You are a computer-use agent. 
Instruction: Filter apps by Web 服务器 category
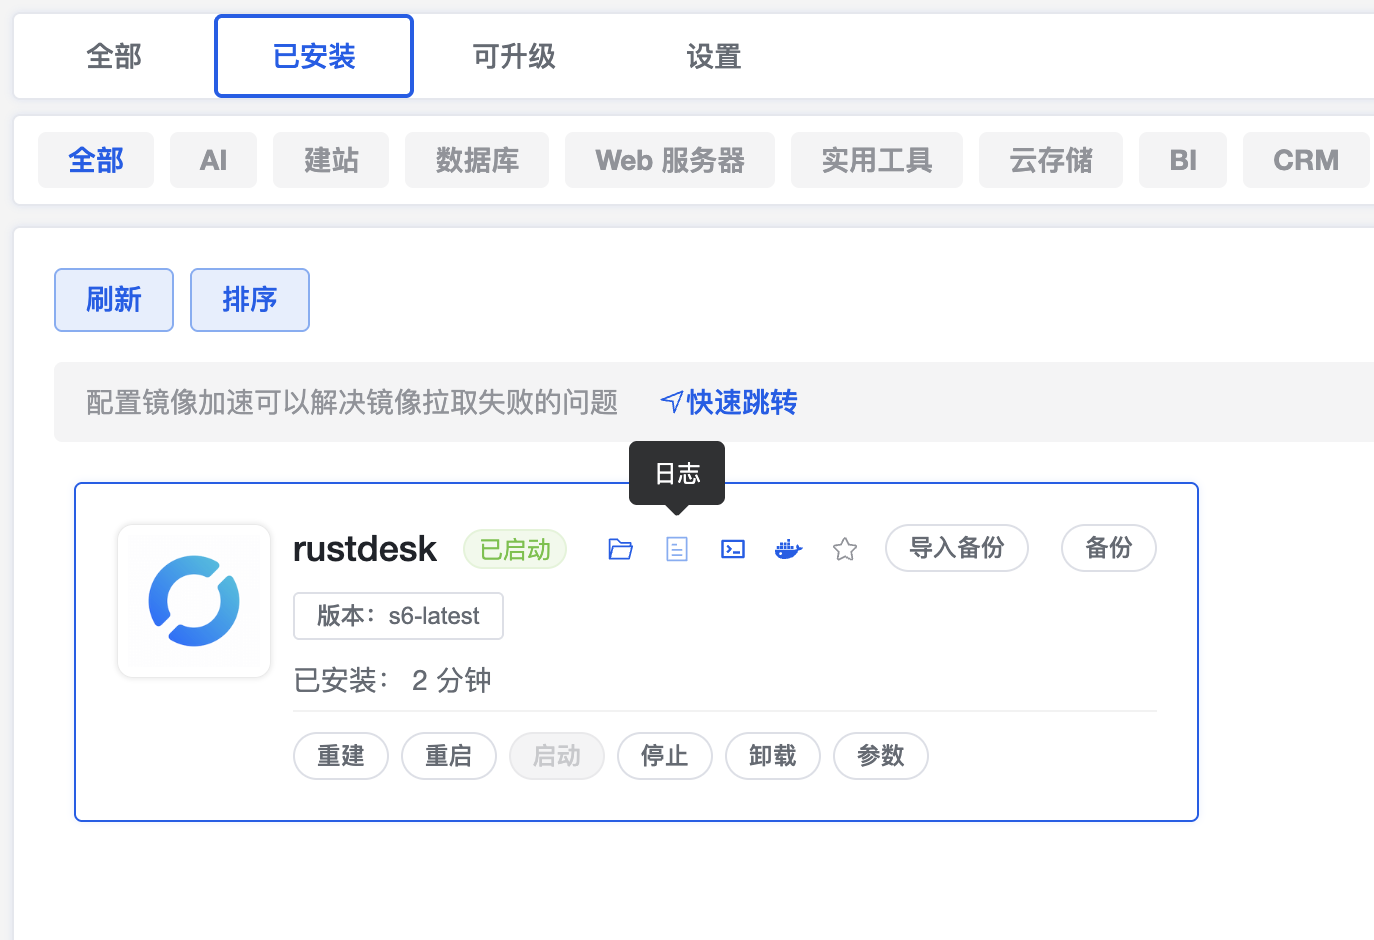point(670,160)
